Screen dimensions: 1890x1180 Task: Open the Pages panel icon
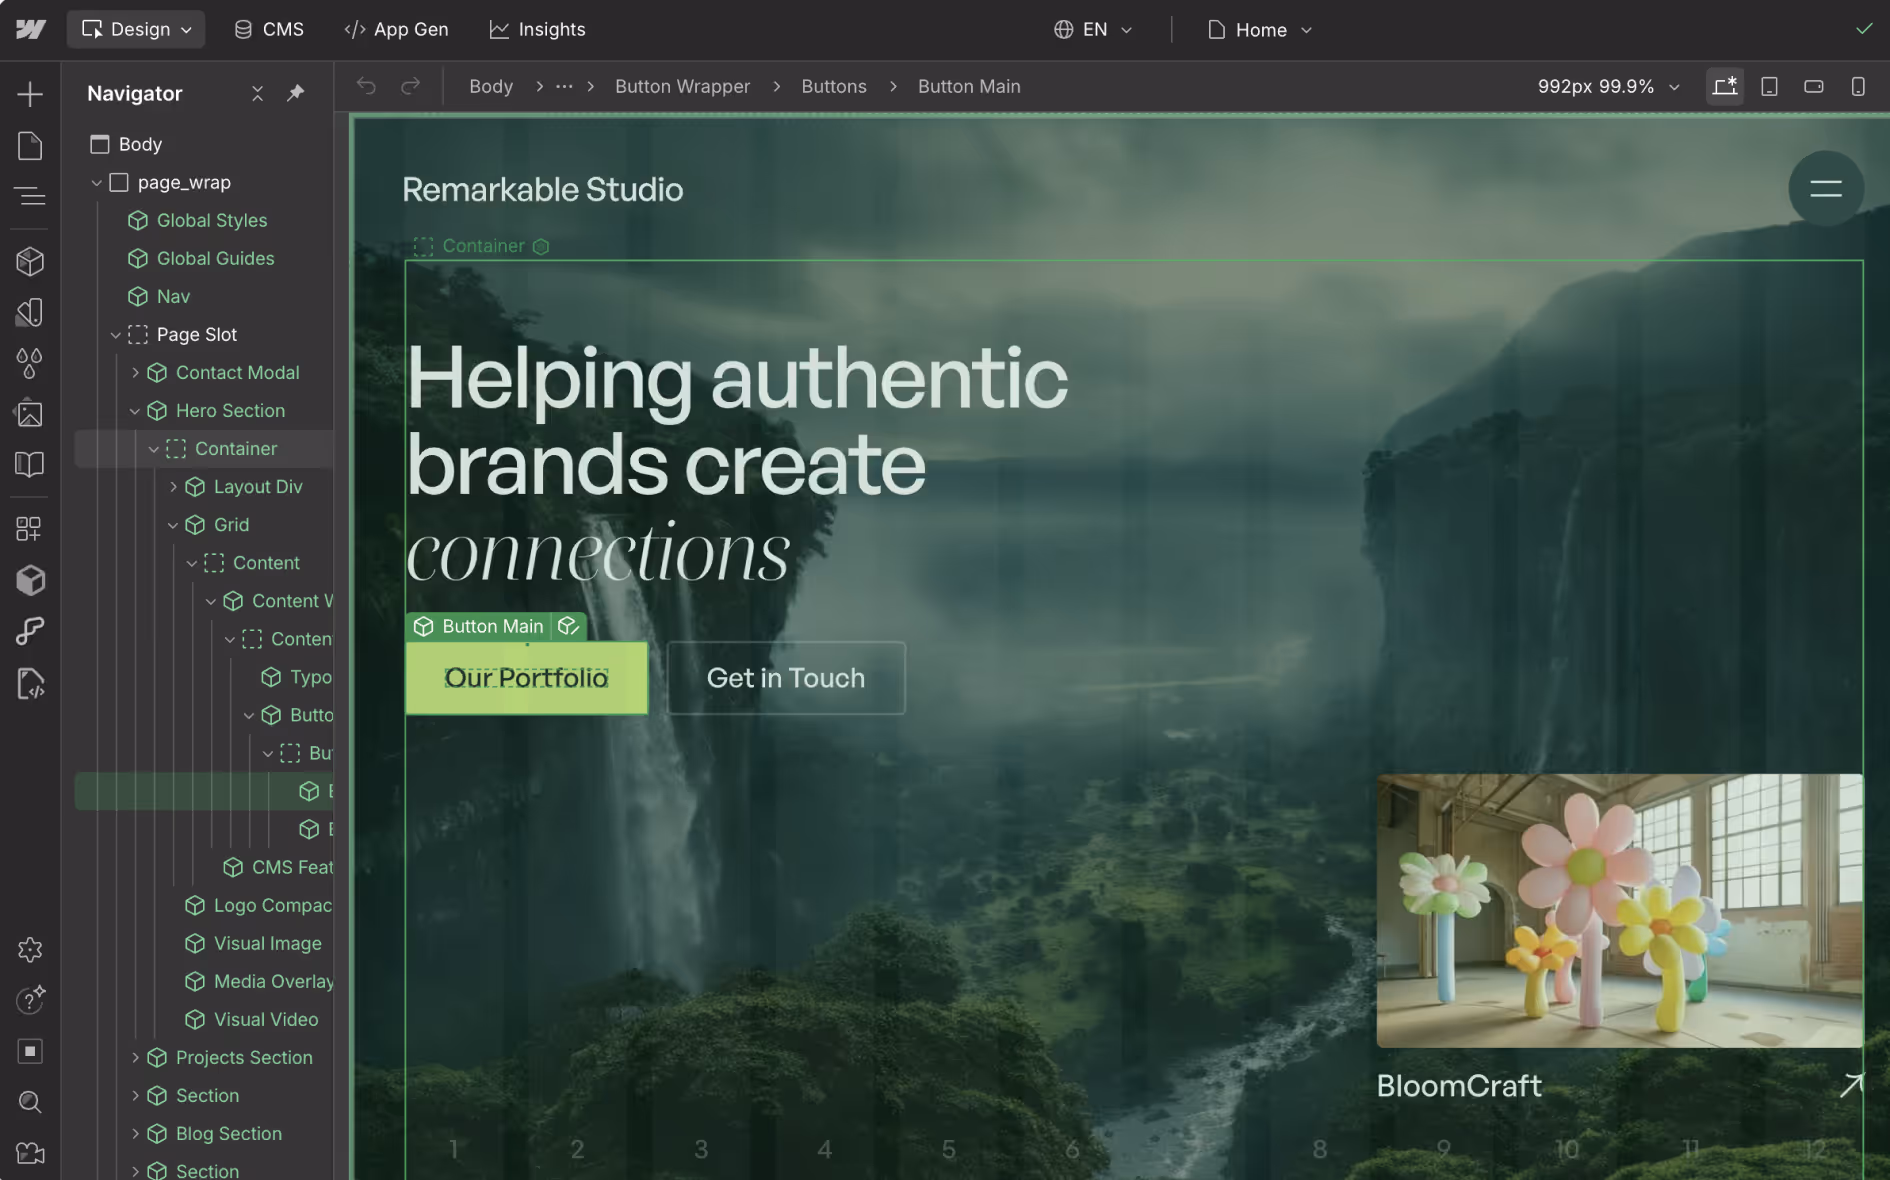tap(30, 146)
